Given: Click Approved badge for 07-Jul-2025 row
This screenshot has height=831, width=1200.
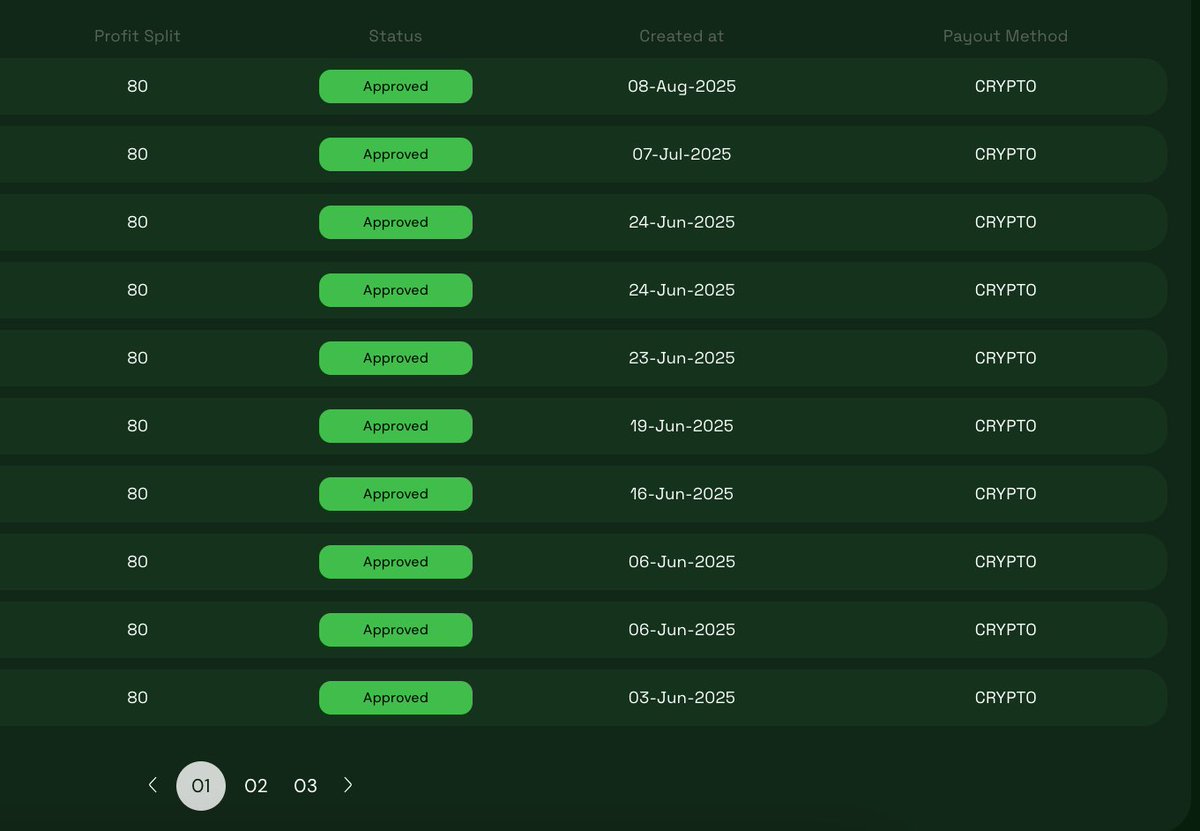Looking at the screenshot, I should (395, 154).
